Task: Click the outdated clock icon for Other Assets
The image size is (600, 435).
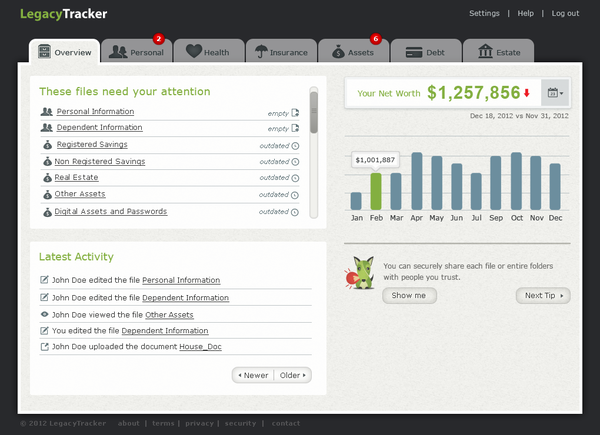Action: pos(295,195)
